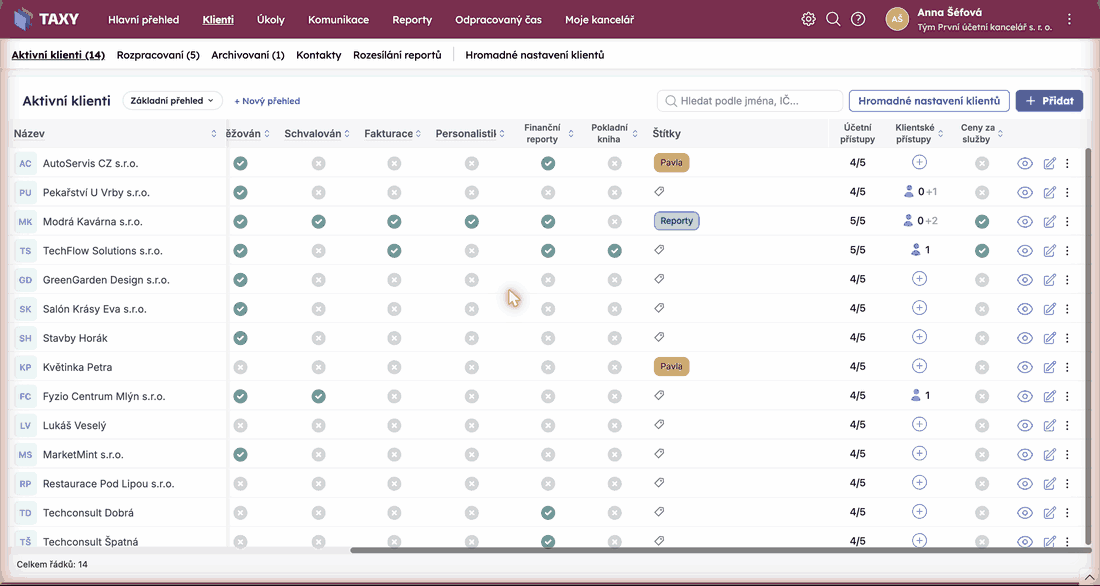Open the help question mark icon

tap(858, 20)
